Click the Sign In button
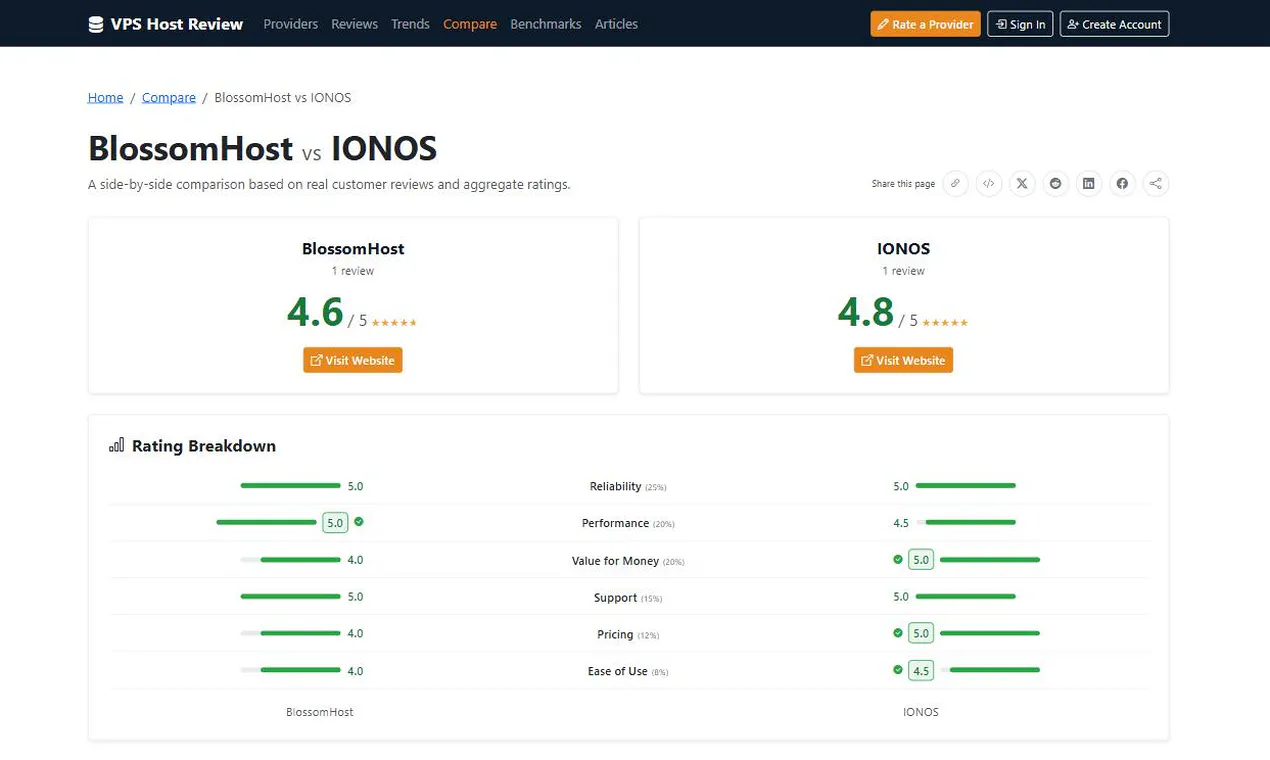This screenshot has width=1270, height=760. point(1020,24)
